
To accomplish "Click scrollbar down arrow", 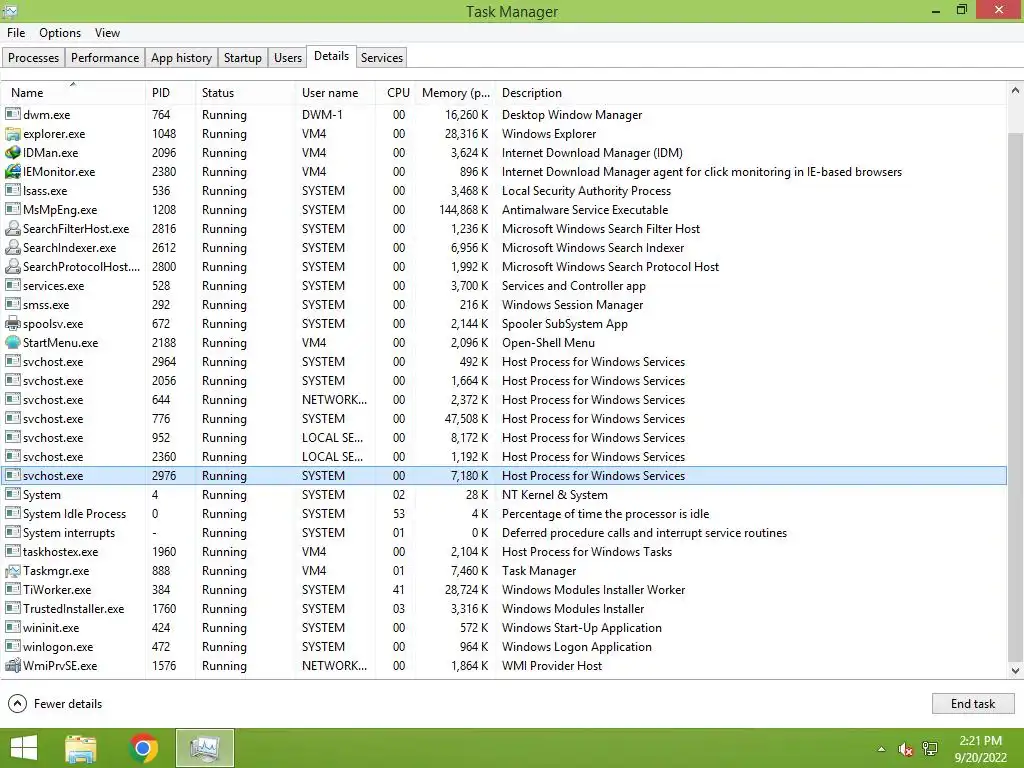I will 1016,670.
